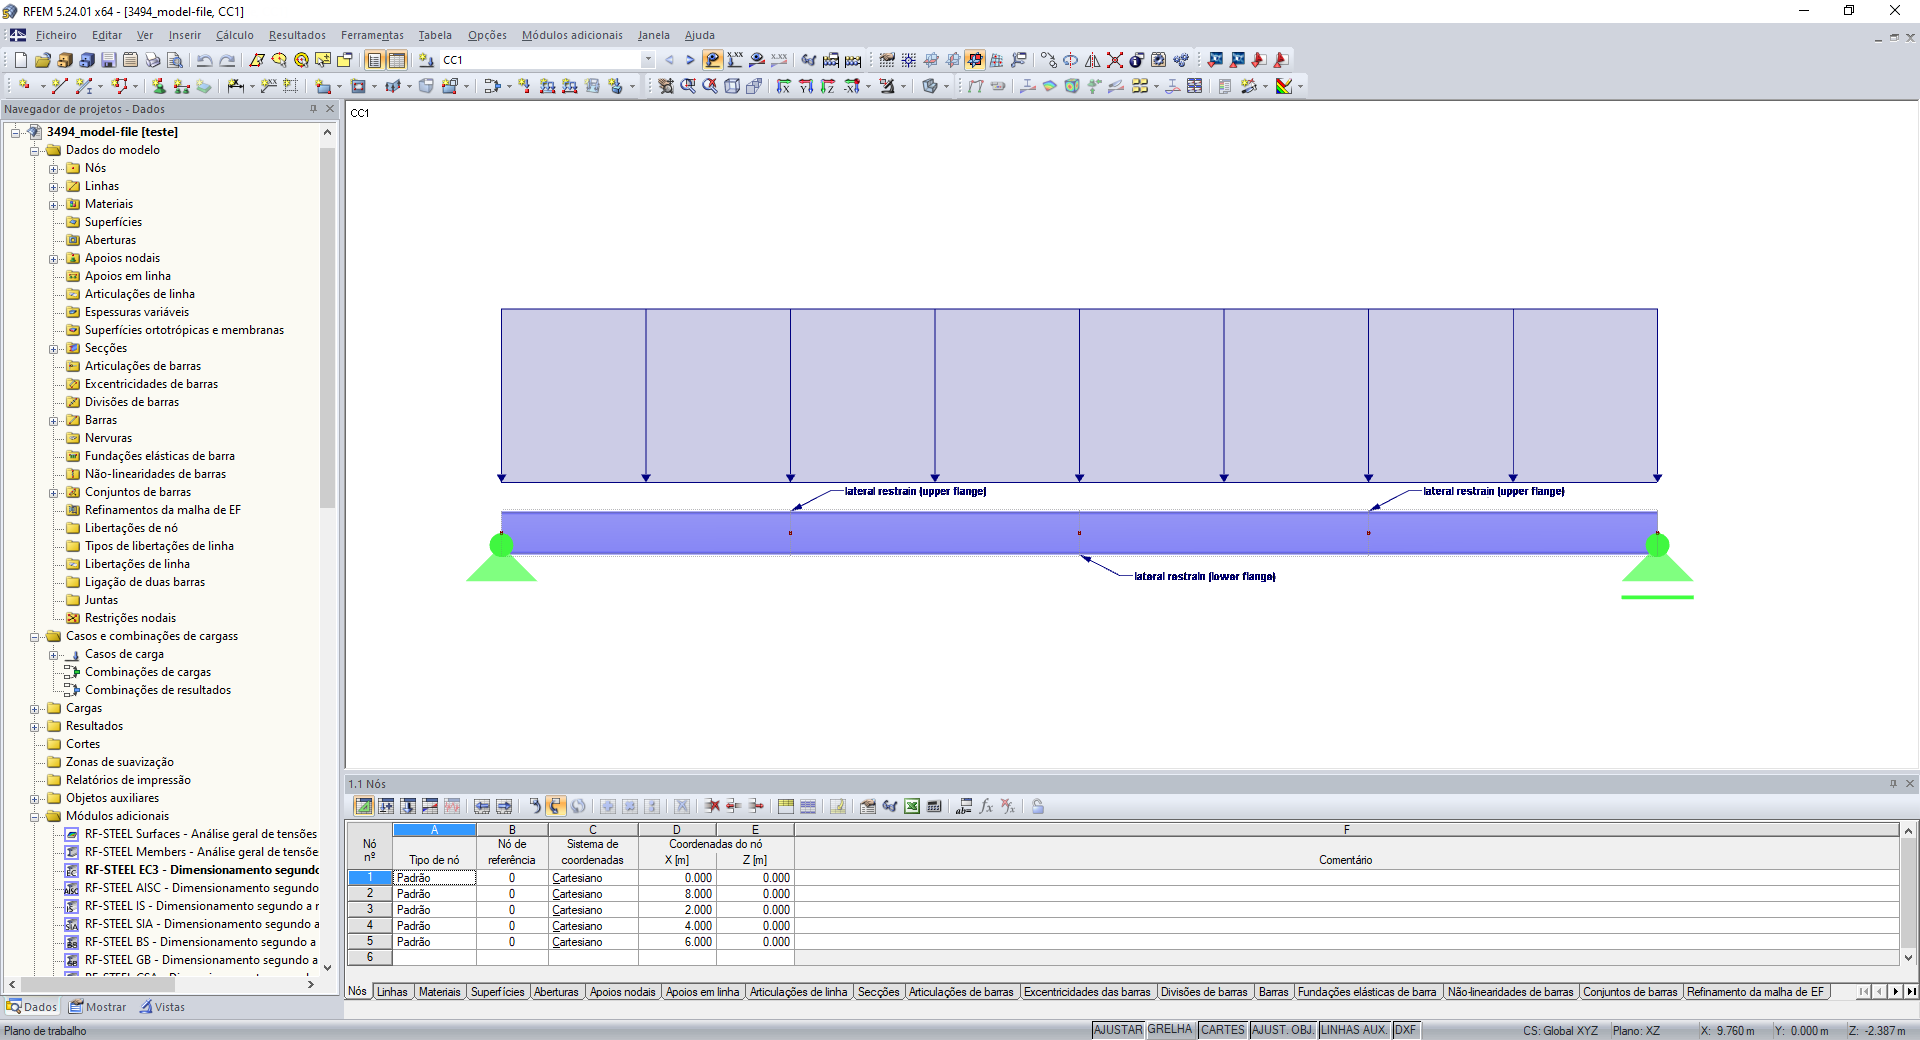The image size is (1920, 1040).
Task: Select the Print icon in the toolbar
Action: tap(150, 60)
